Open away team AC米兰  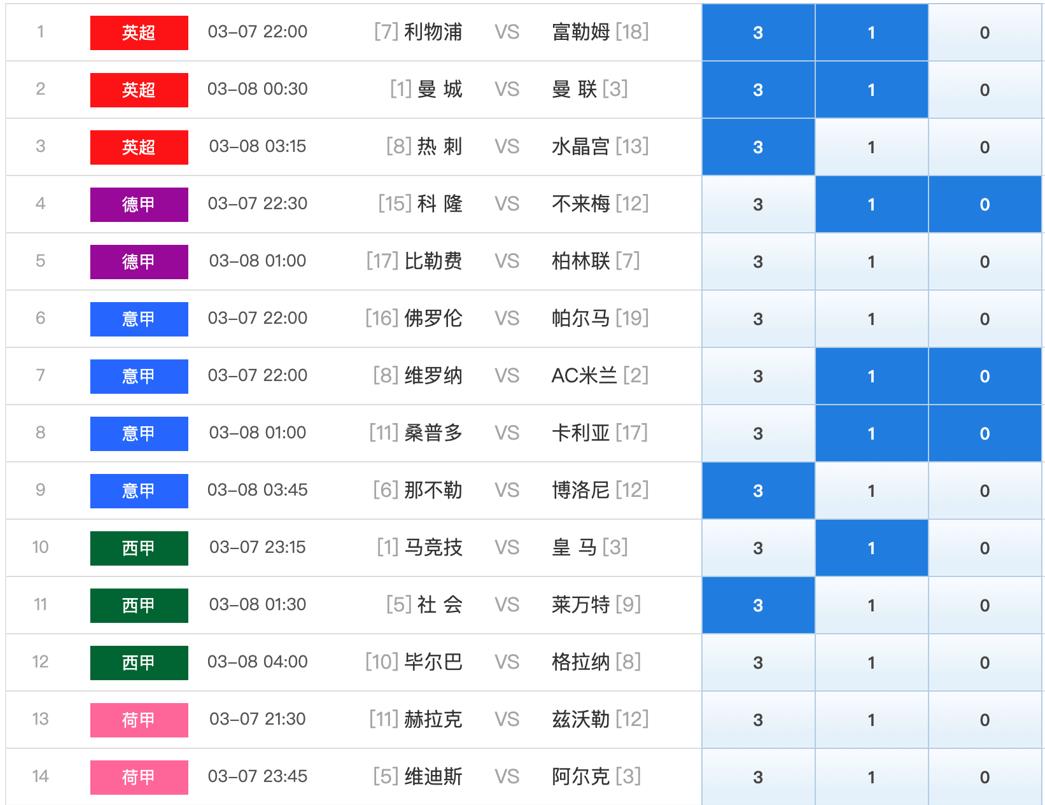(x=584, y=375)
